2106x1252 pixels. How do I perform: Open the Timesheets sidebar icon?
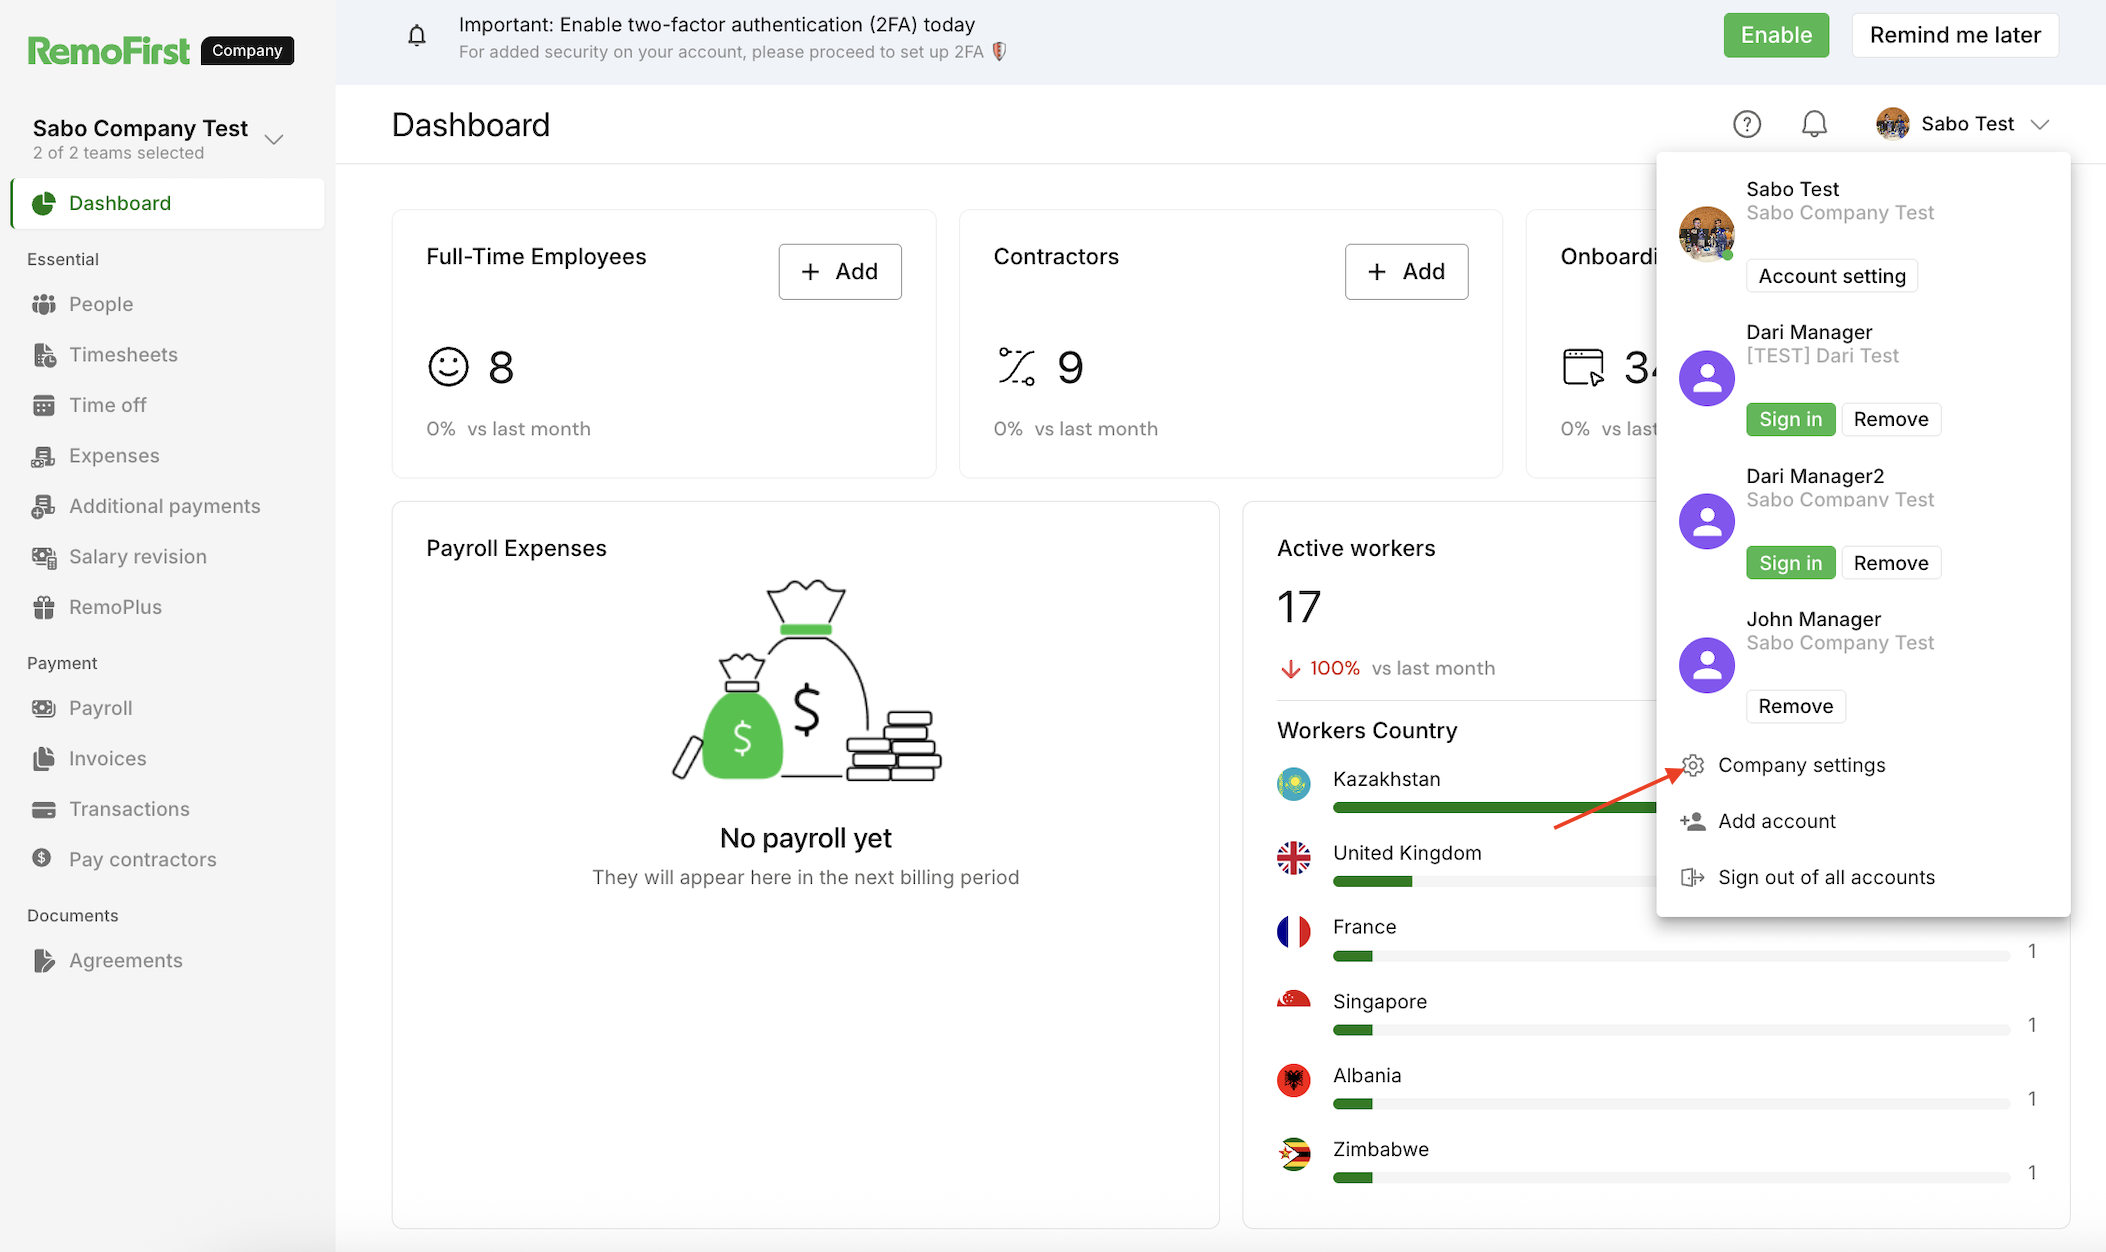[x=43, y=355]
